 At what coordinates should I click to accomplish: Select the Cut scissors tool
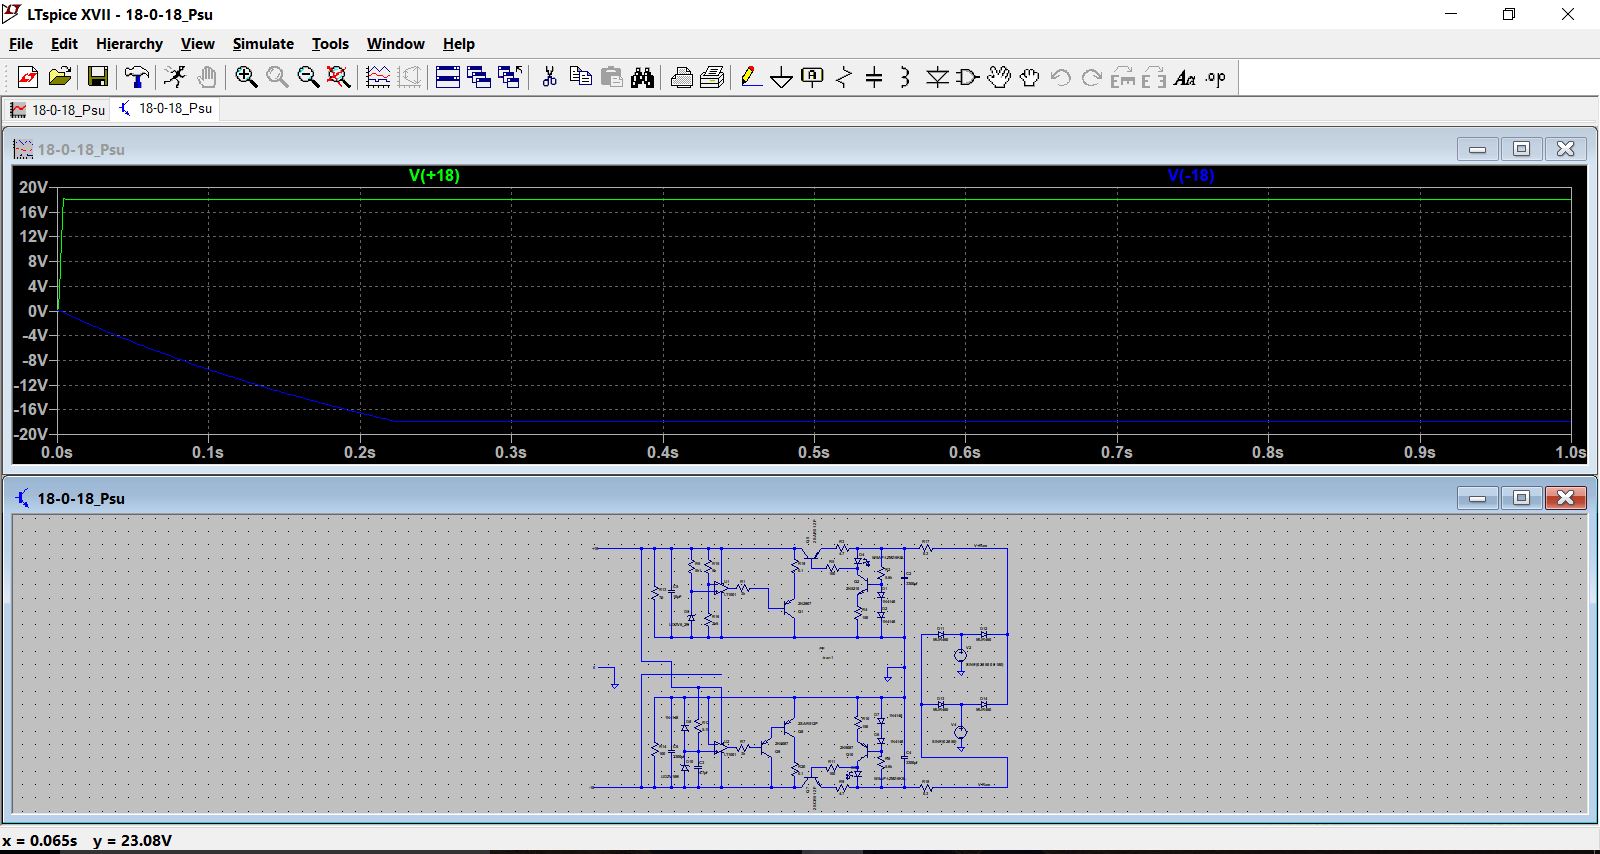[549, 77]
